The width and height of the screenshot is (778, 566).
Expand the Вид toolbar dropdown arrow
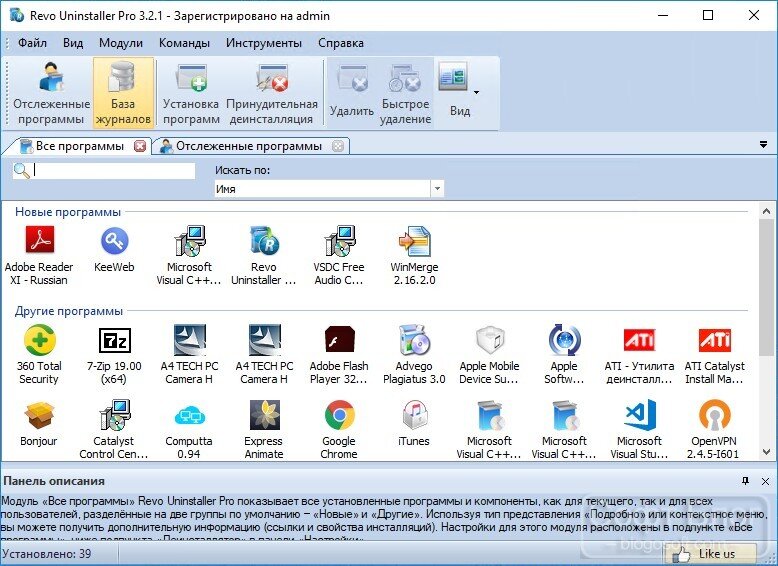(x=476, y=92)
